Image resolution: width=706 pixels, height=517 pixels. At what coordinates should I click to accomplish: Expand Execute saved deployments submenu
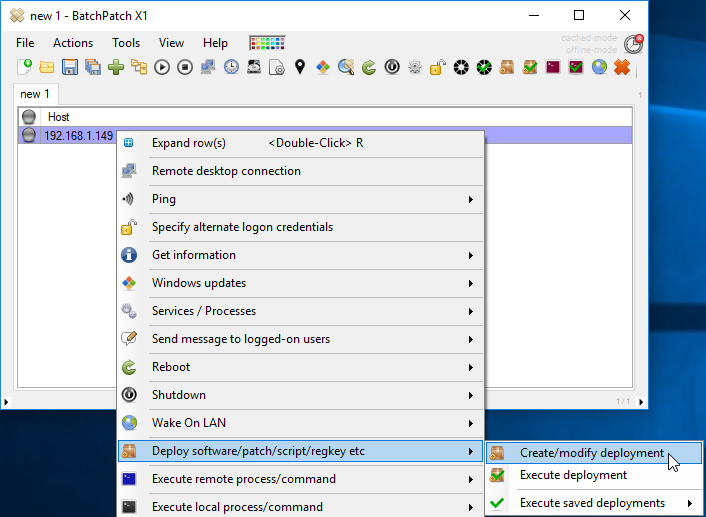click(x=594, y=503)
